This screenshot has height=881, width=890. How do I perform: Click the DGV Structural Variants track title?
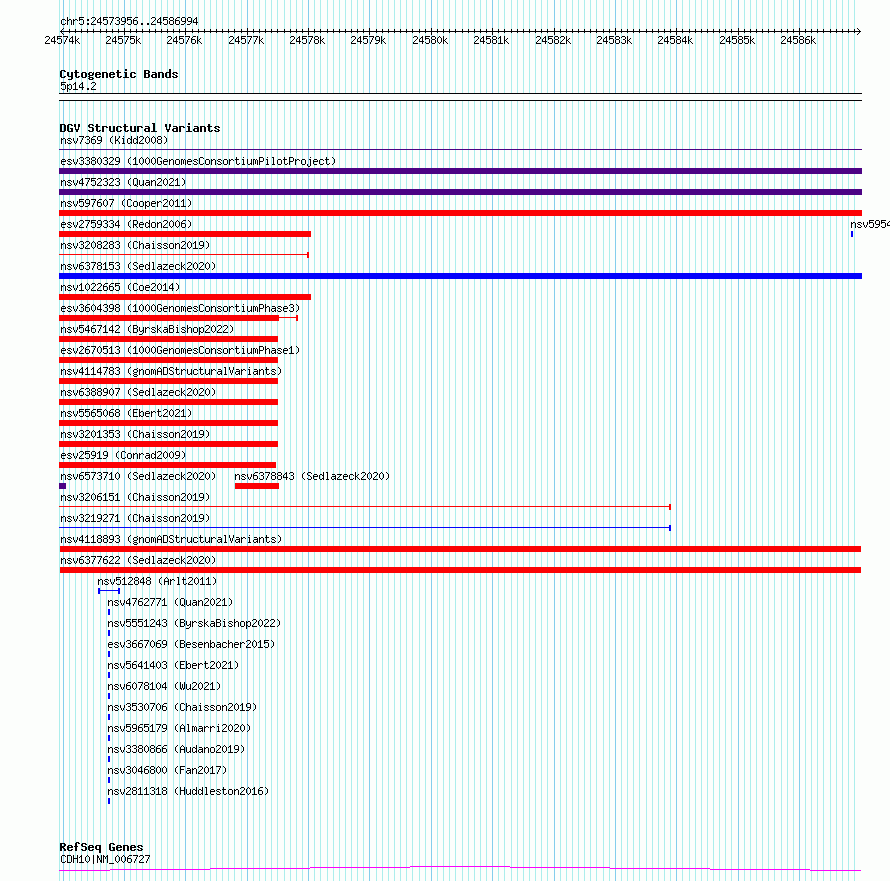[x=140, y=128]
